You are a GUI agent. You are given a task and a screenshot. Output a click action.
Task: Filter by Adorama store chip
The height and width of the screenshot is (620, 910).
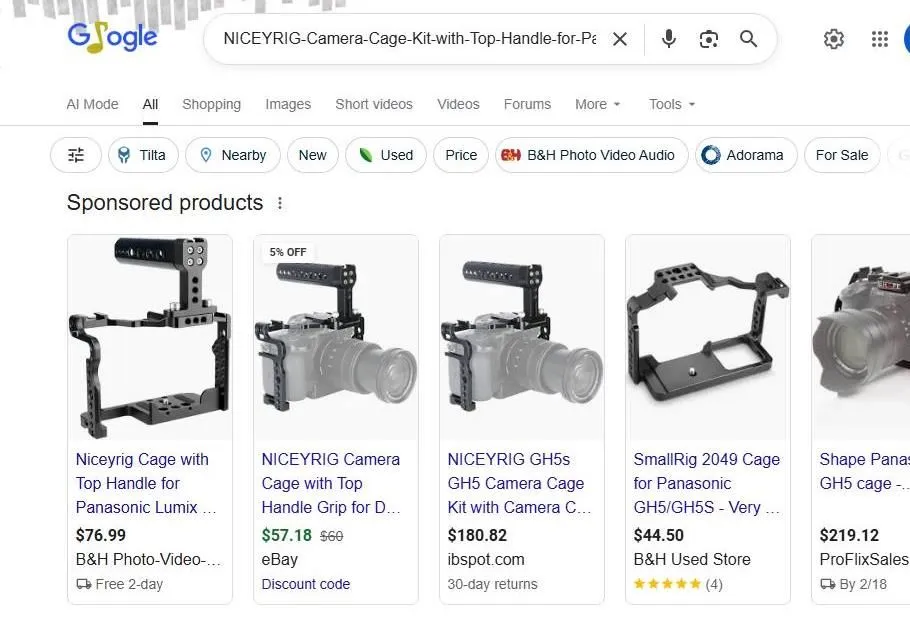(x=746, y=155)
